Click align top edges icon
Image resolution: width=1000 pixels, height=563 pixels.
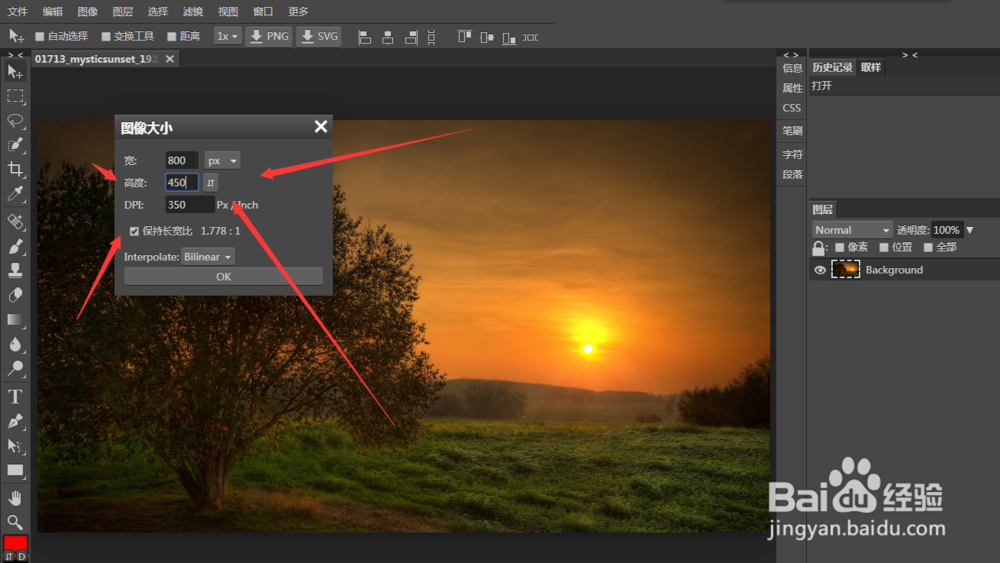pyautogui.click(x=464, y=37)
